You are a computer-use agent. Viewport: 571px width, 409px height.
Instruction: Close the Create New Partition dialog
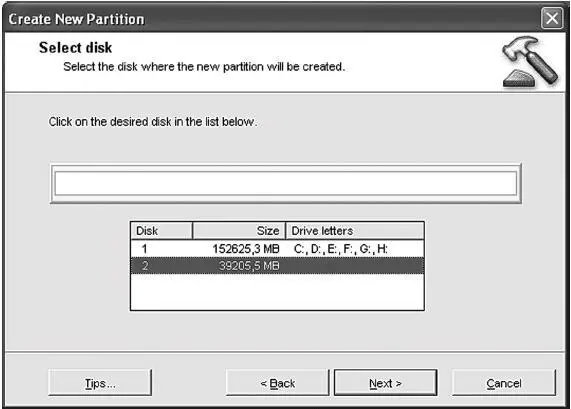click(x=551, y=18)
